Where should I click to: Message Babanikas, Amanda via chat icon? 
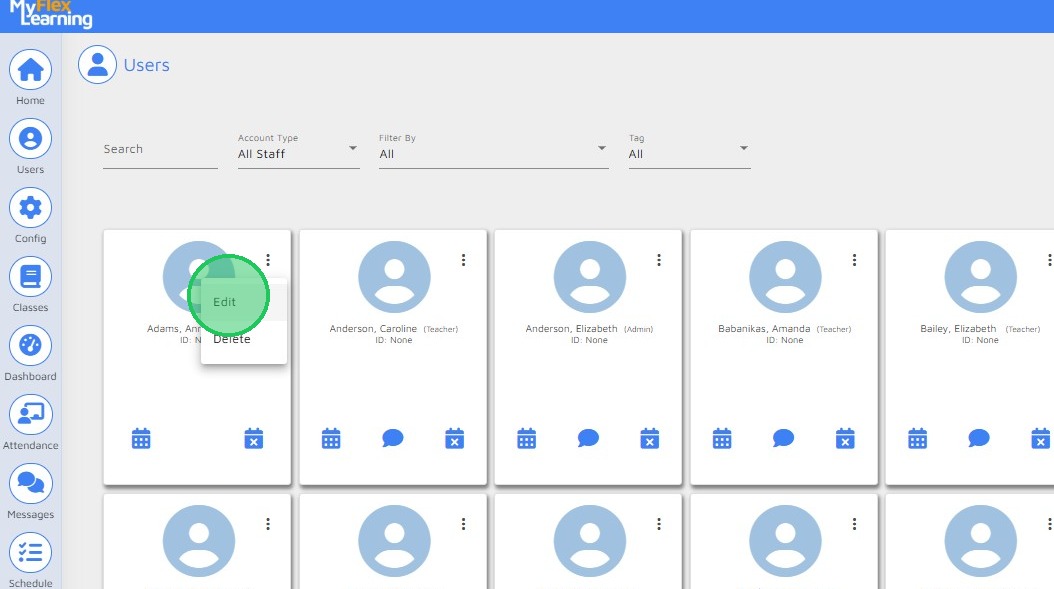[783, 438]
